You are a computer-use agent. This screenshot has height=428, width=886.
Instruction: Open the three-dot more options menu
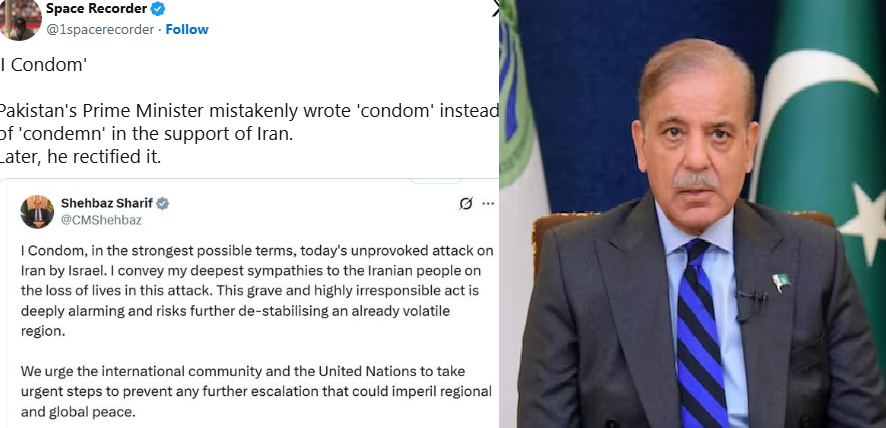(488, 204)
